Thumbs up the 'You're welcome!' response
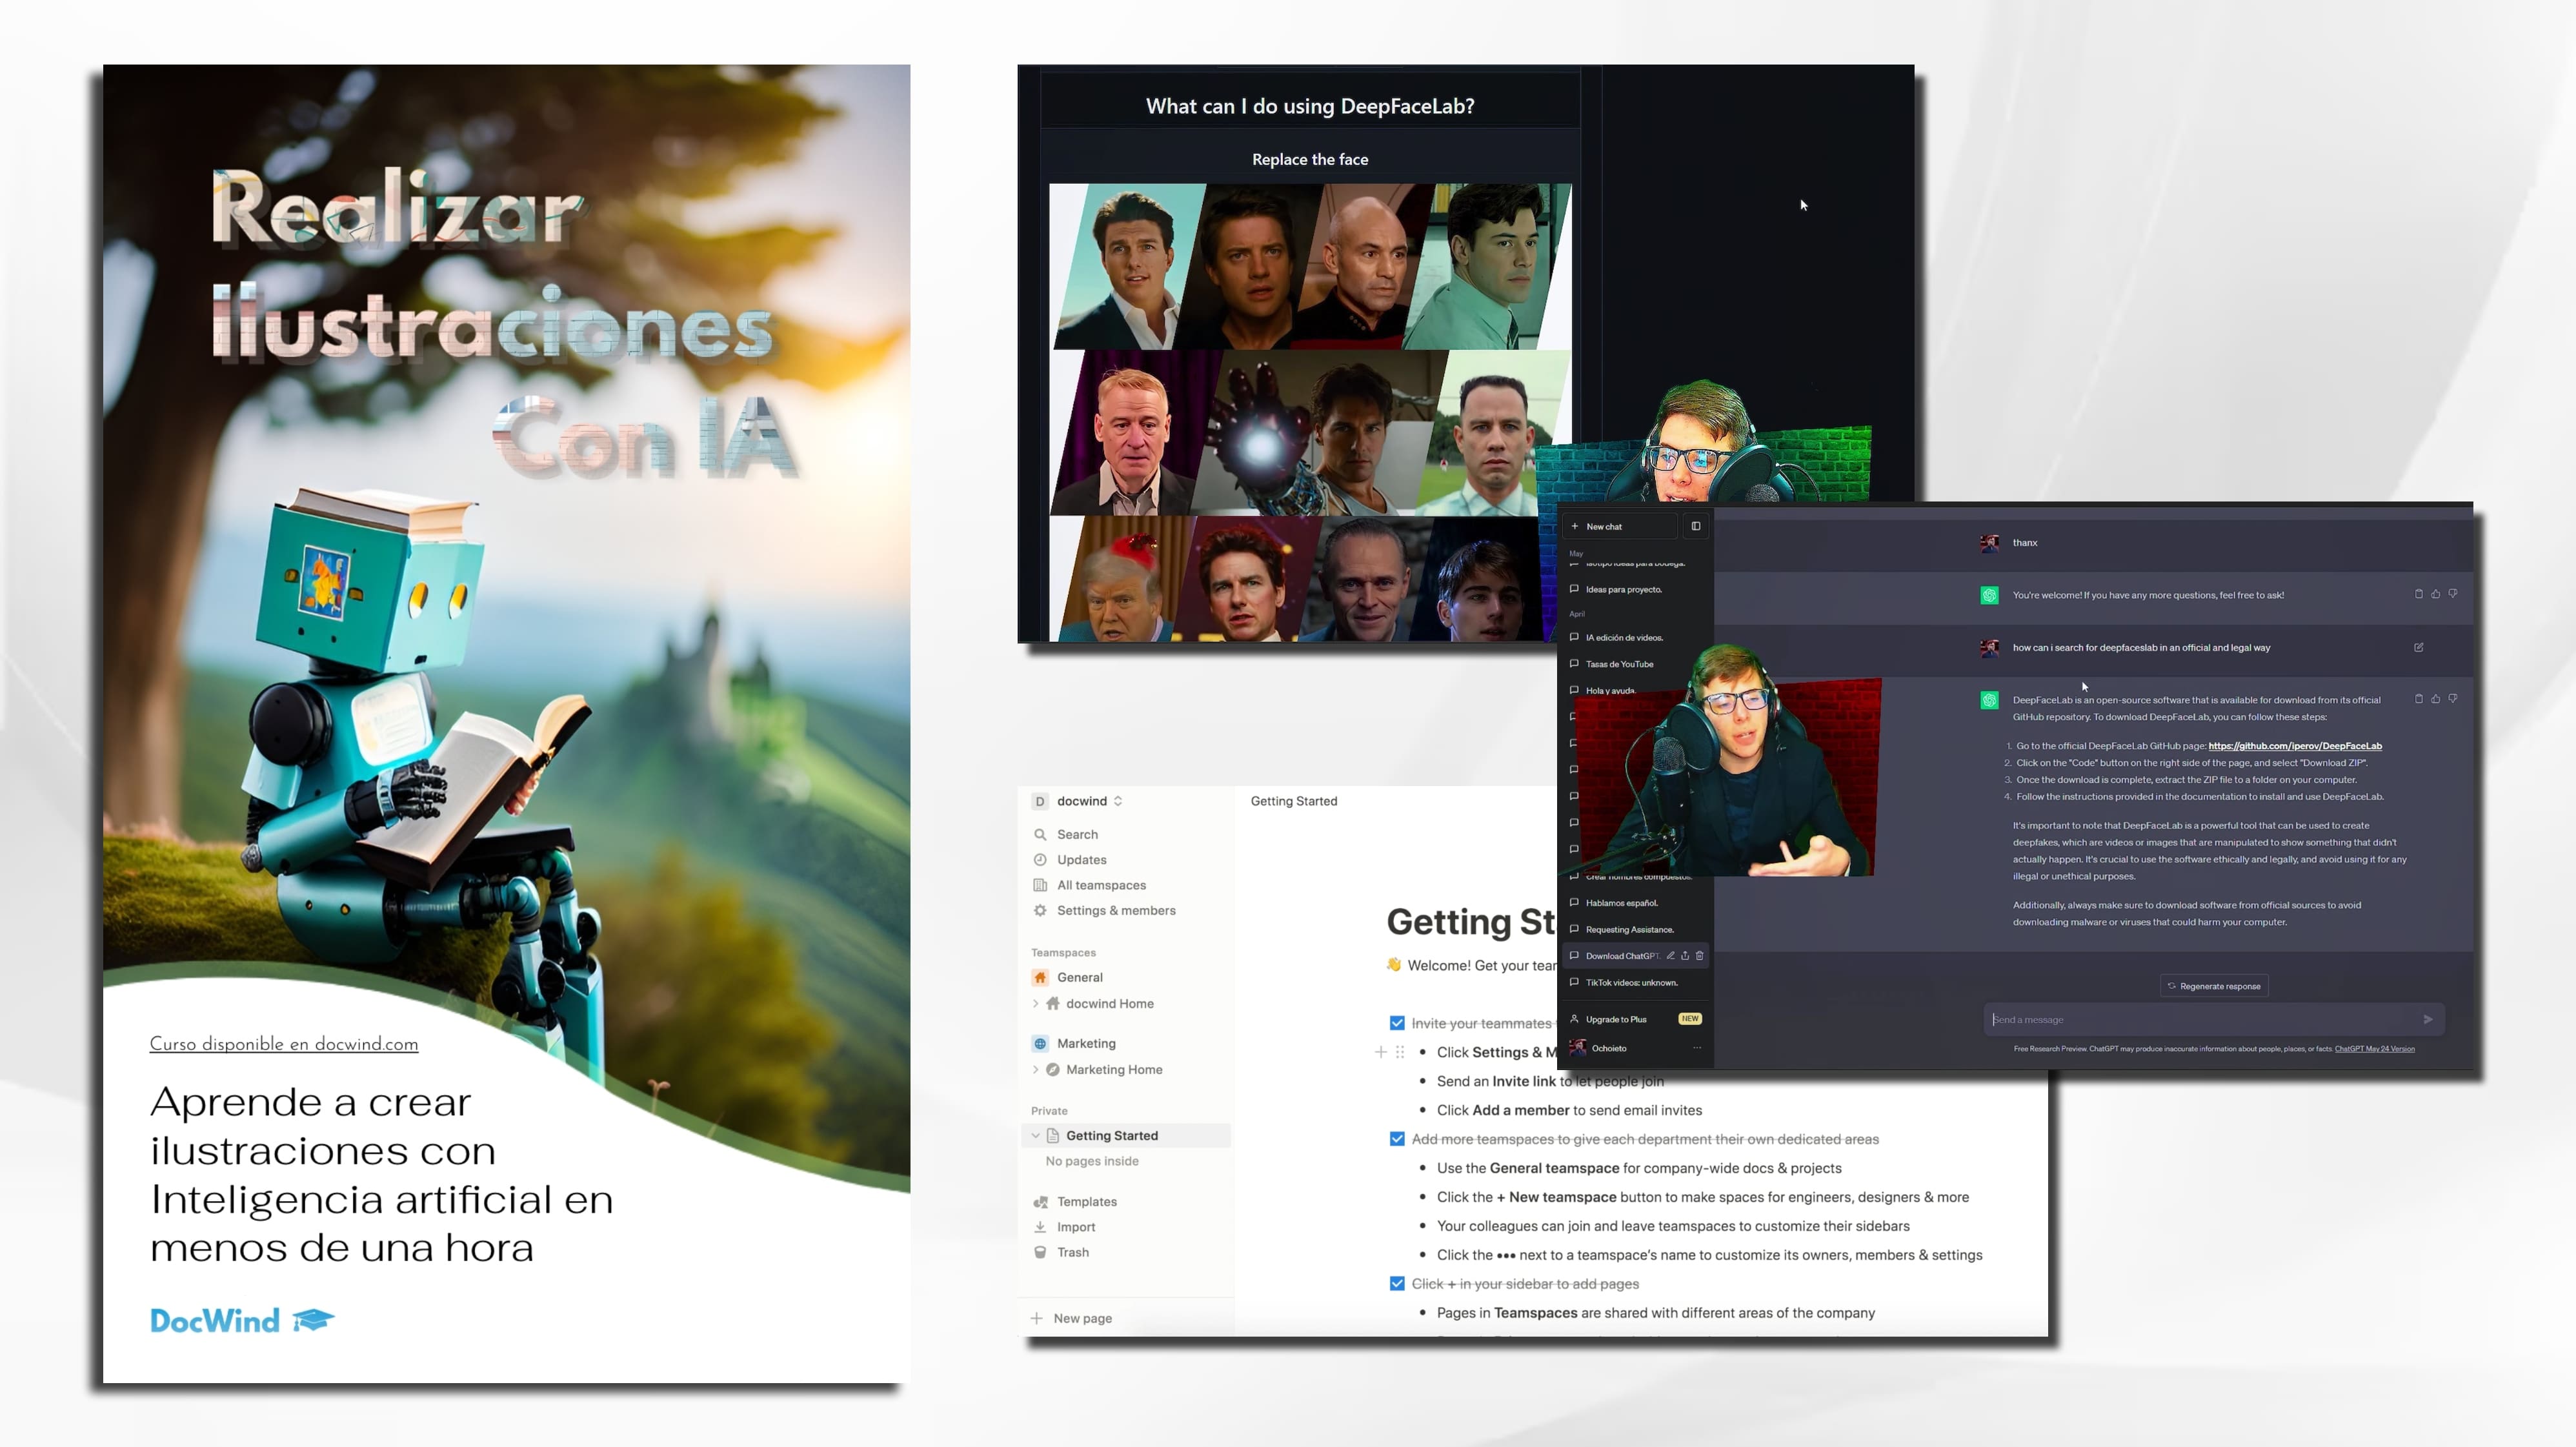The width and height of the screenshot is (2576, 1447). coord(2436,594)
